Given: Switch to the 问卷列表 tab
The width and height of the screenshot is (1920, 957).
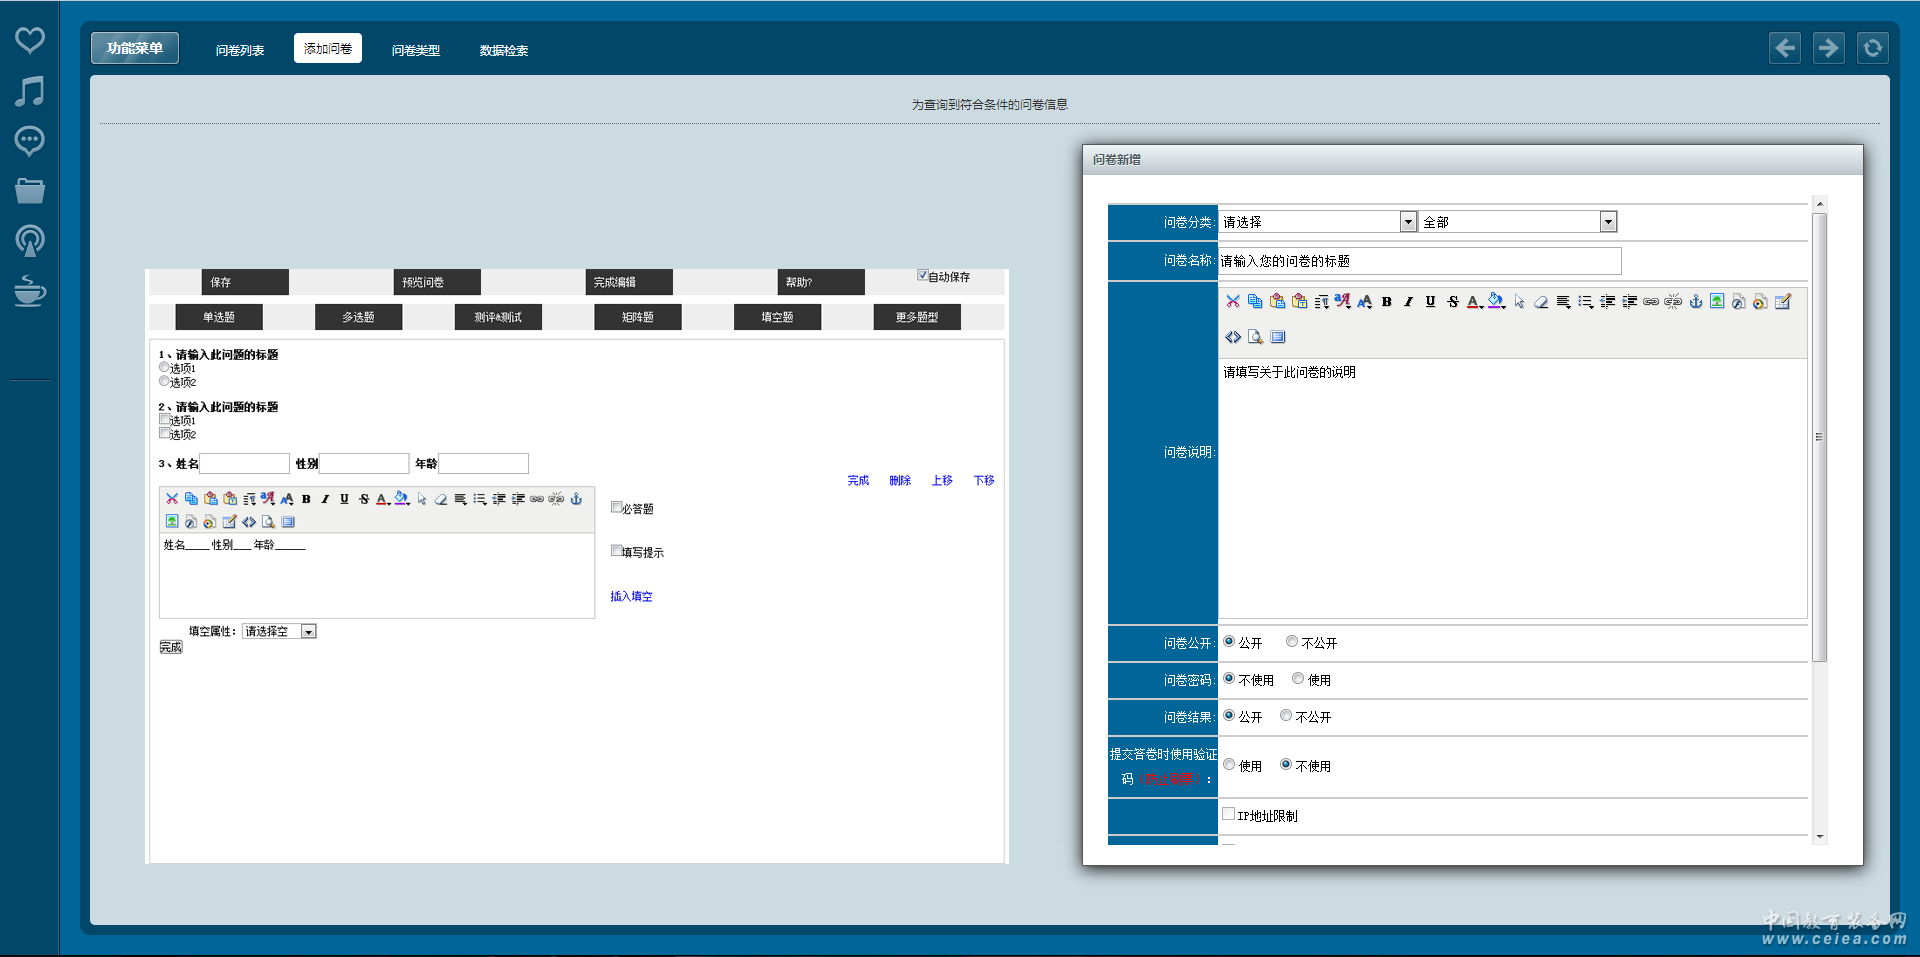Looking at the screenshot, I should click(240, 50).
